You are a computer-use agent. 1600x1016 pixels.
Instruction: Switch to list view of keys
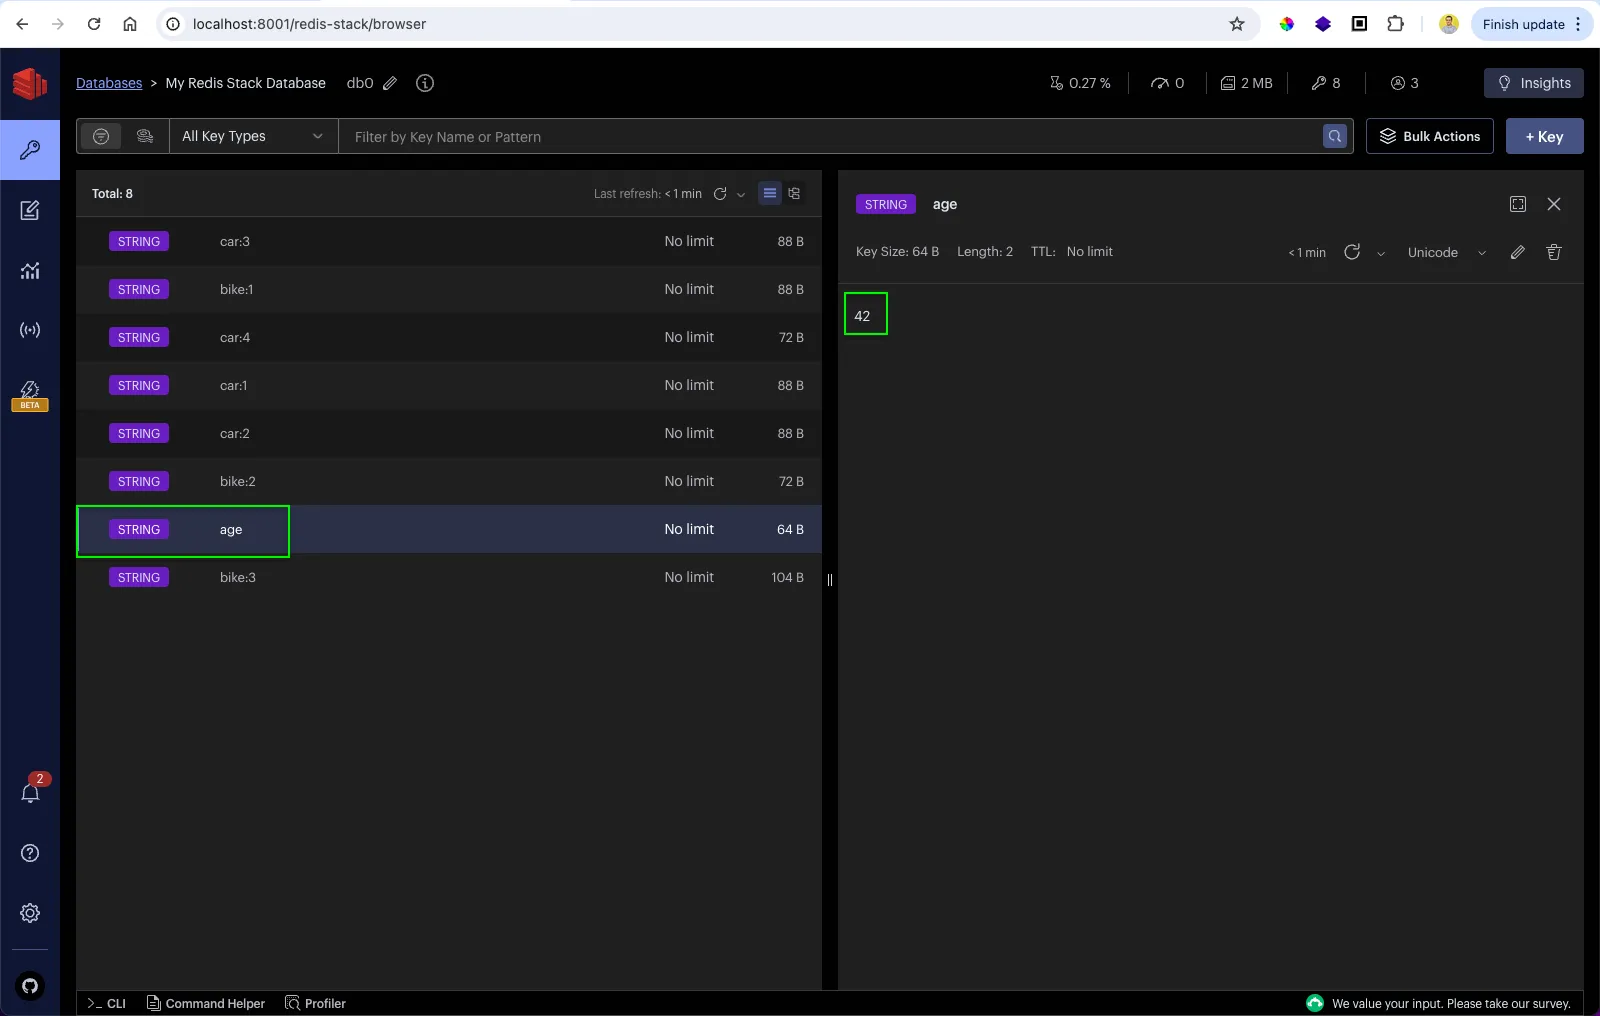[x=770, y=194]
